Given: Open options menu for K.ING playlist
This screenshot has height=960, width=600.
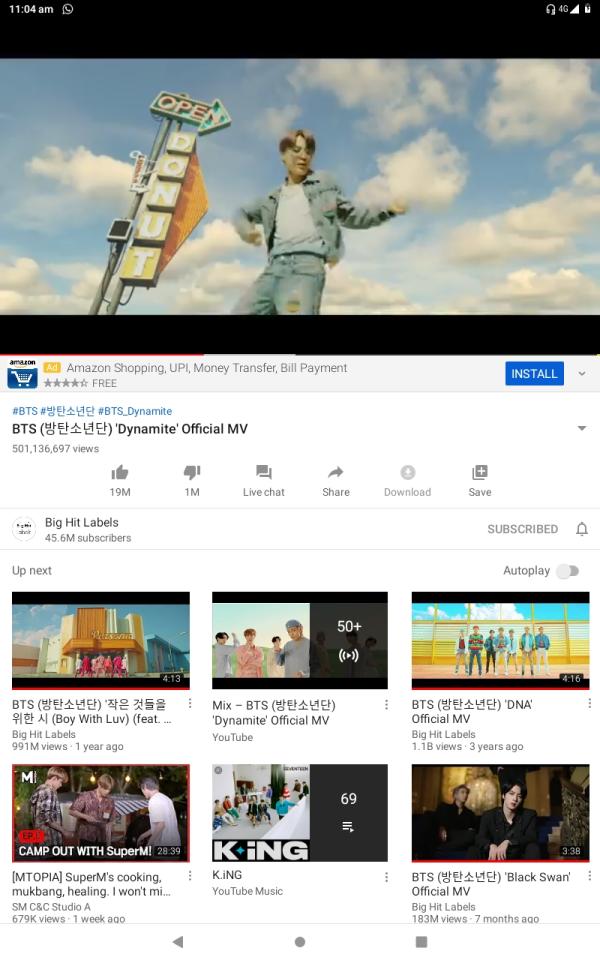Looking at the screenshot, I should click(386, 877).
